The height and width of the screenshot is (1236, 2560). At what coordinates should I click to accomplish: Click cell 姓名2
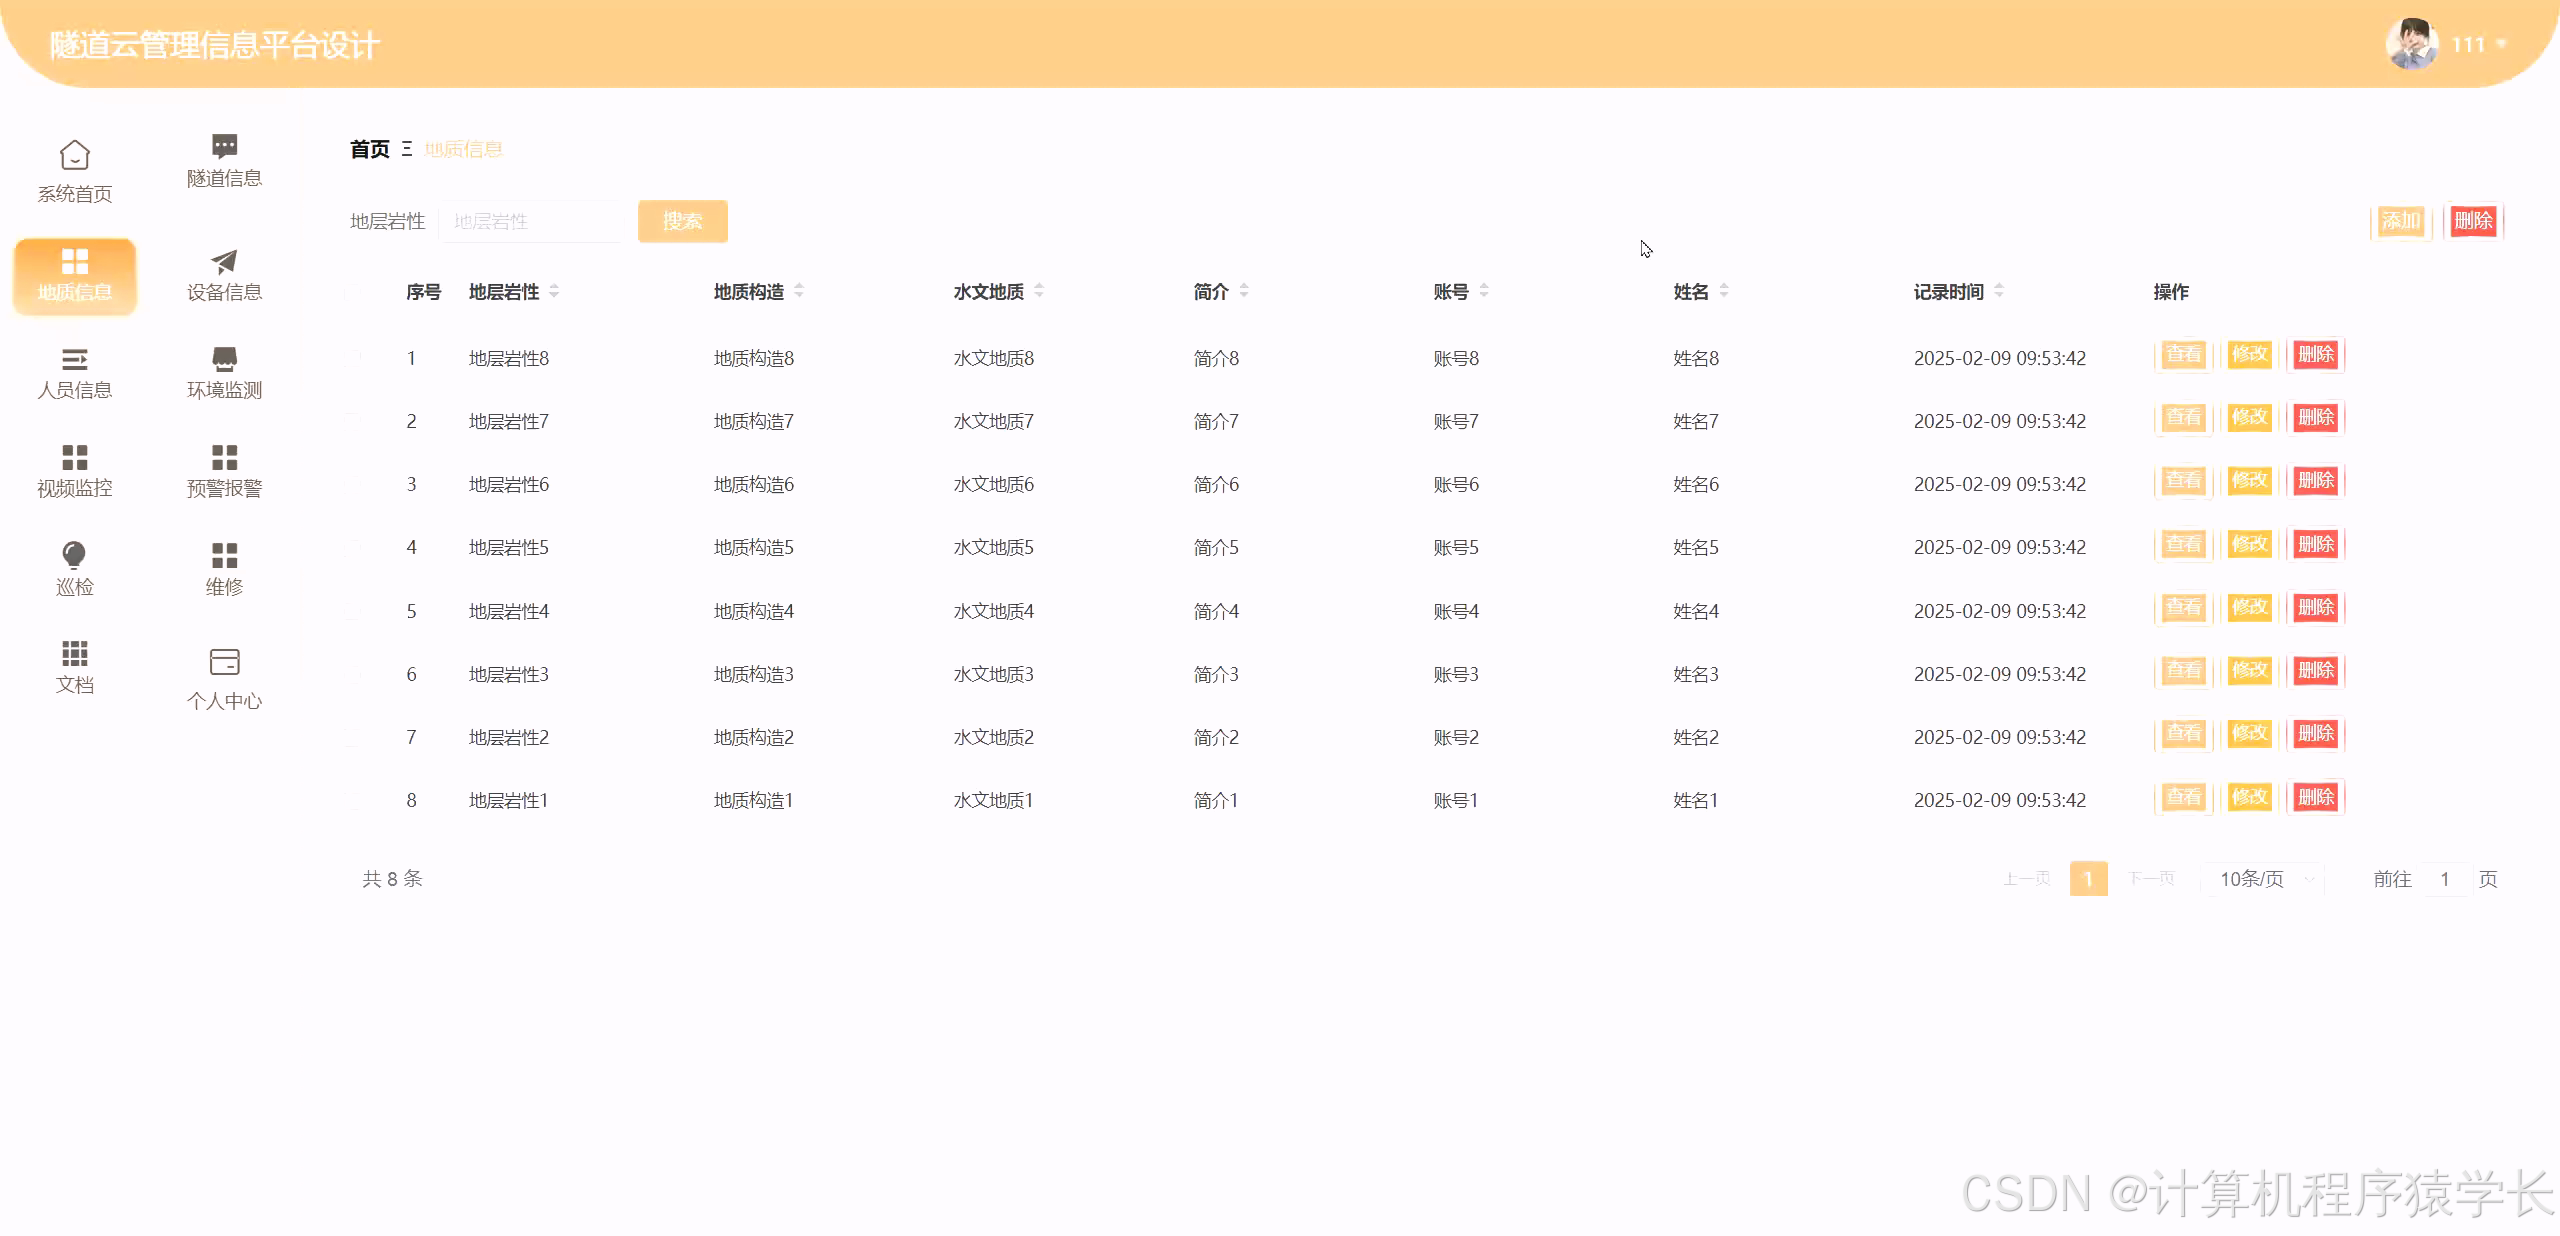(1696, 738)
